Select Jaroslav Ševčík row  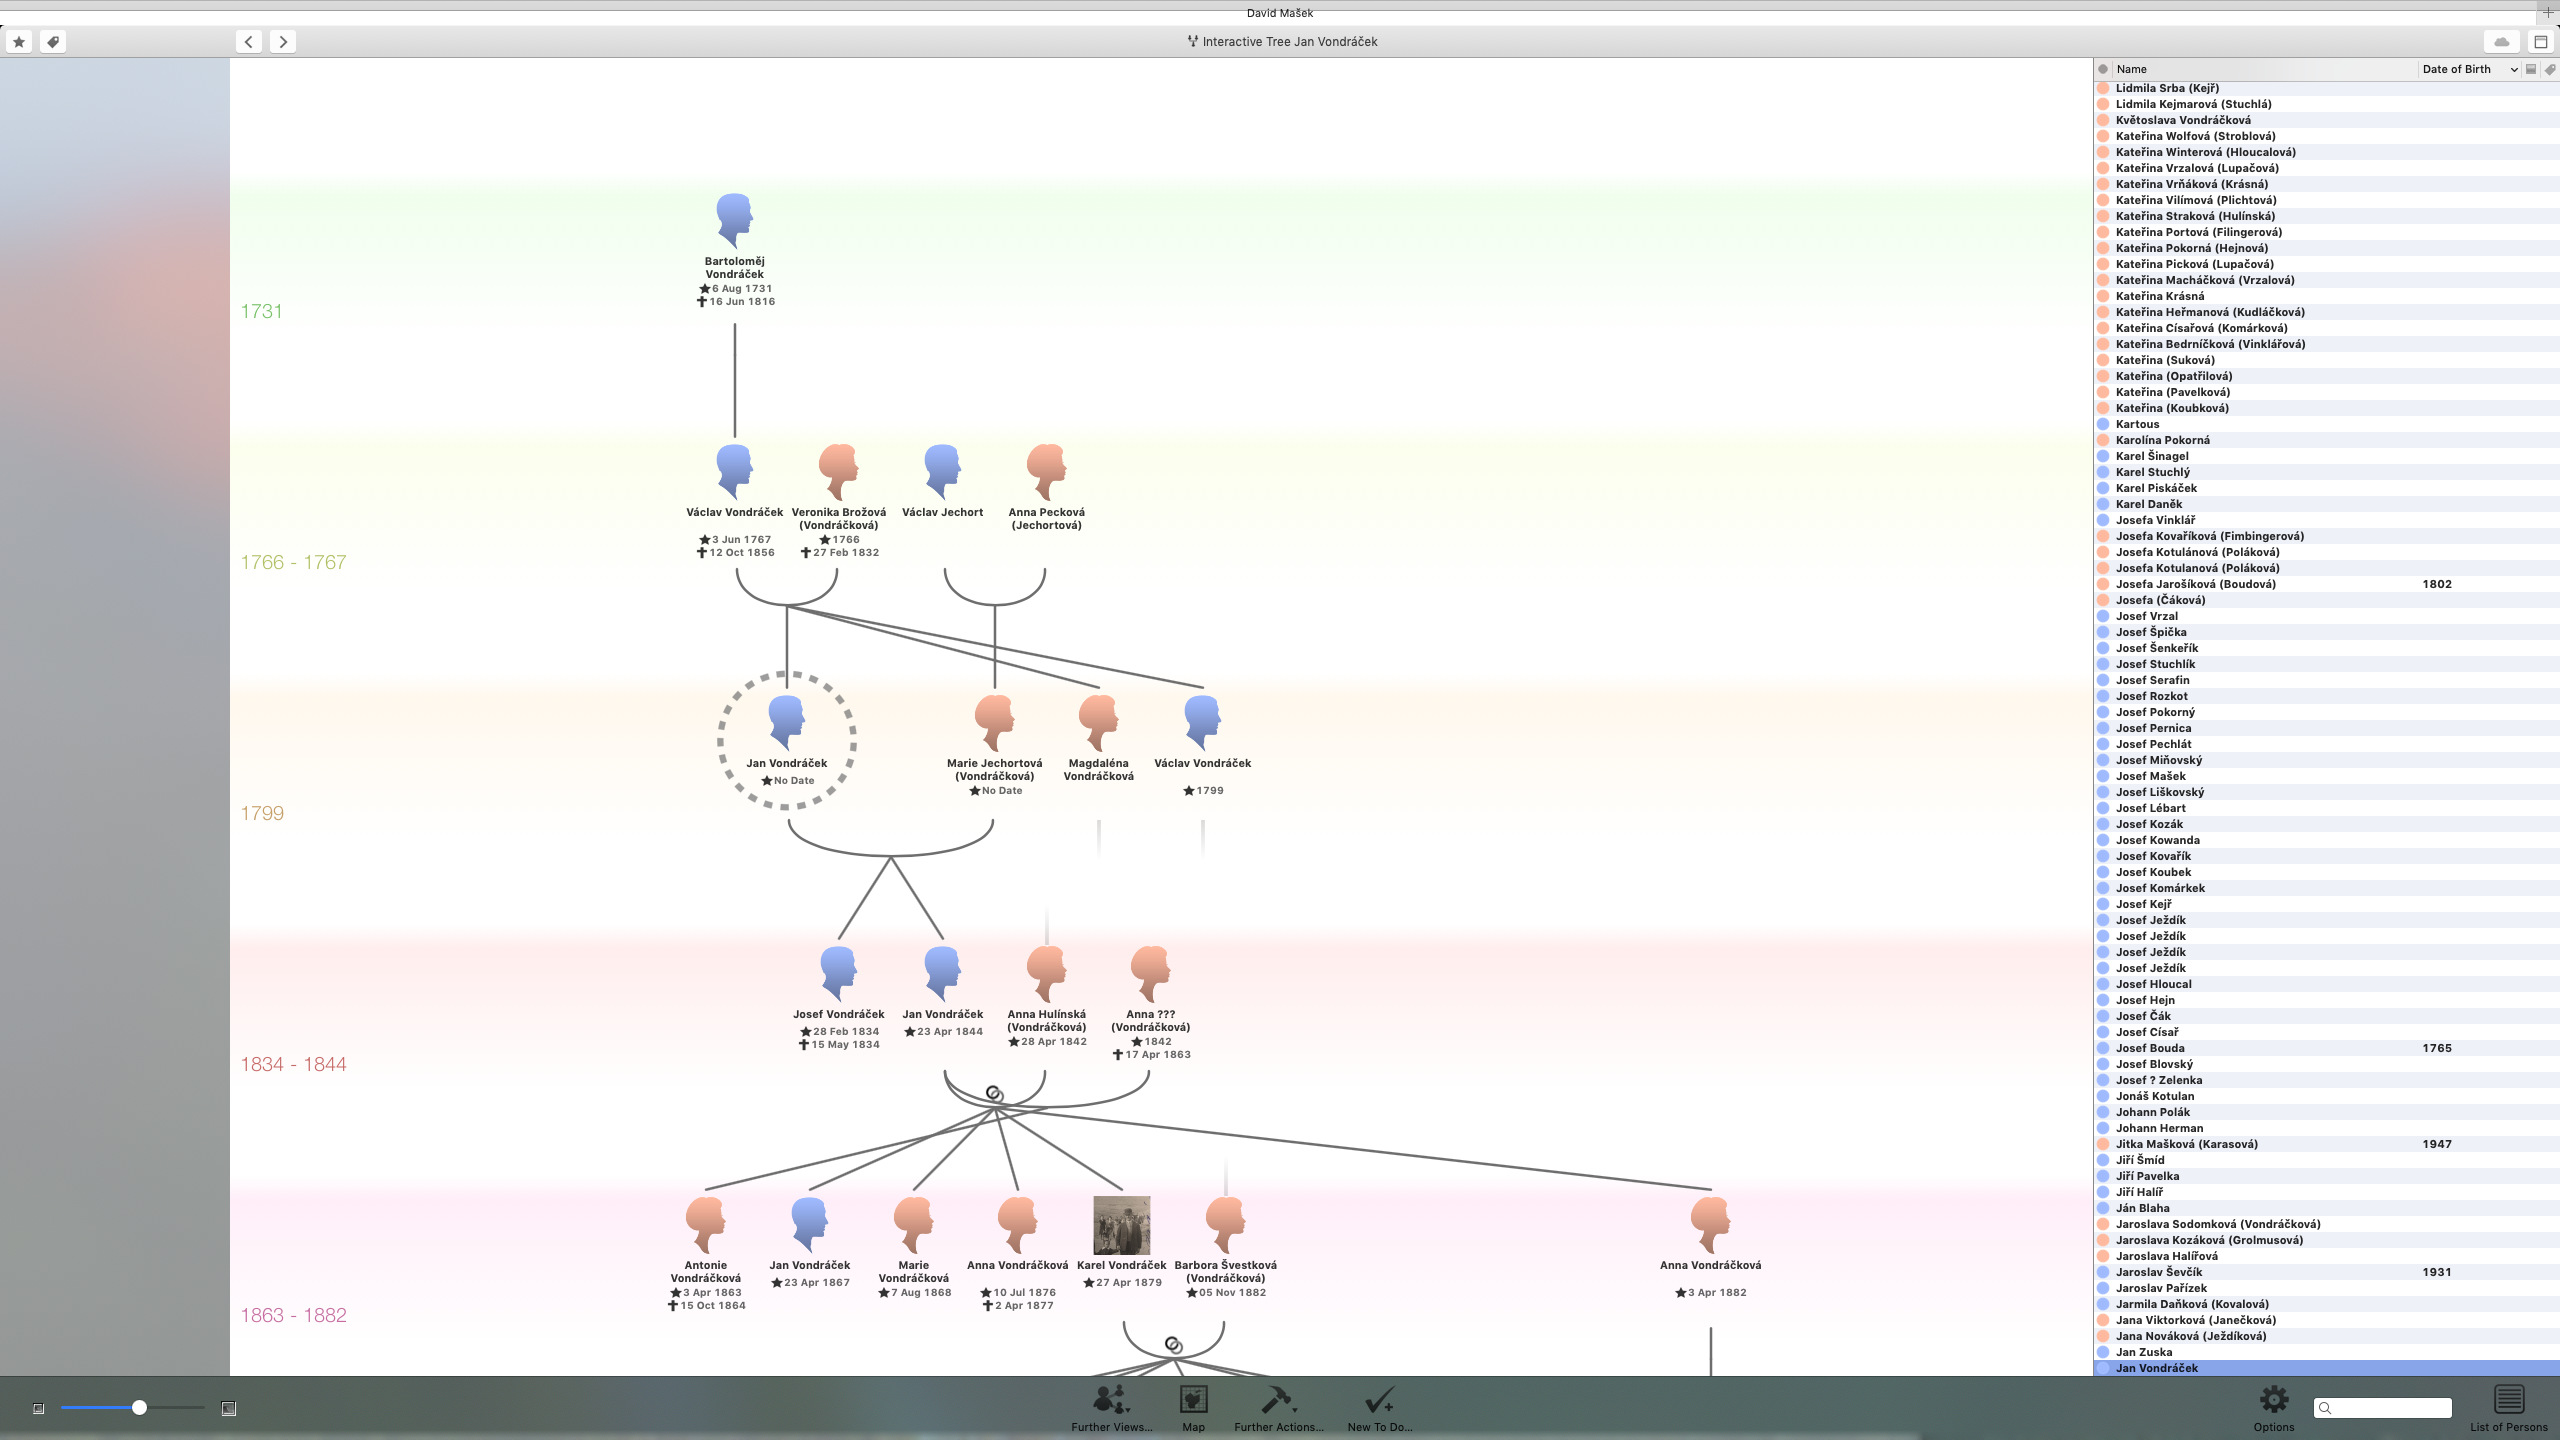2326,1272
